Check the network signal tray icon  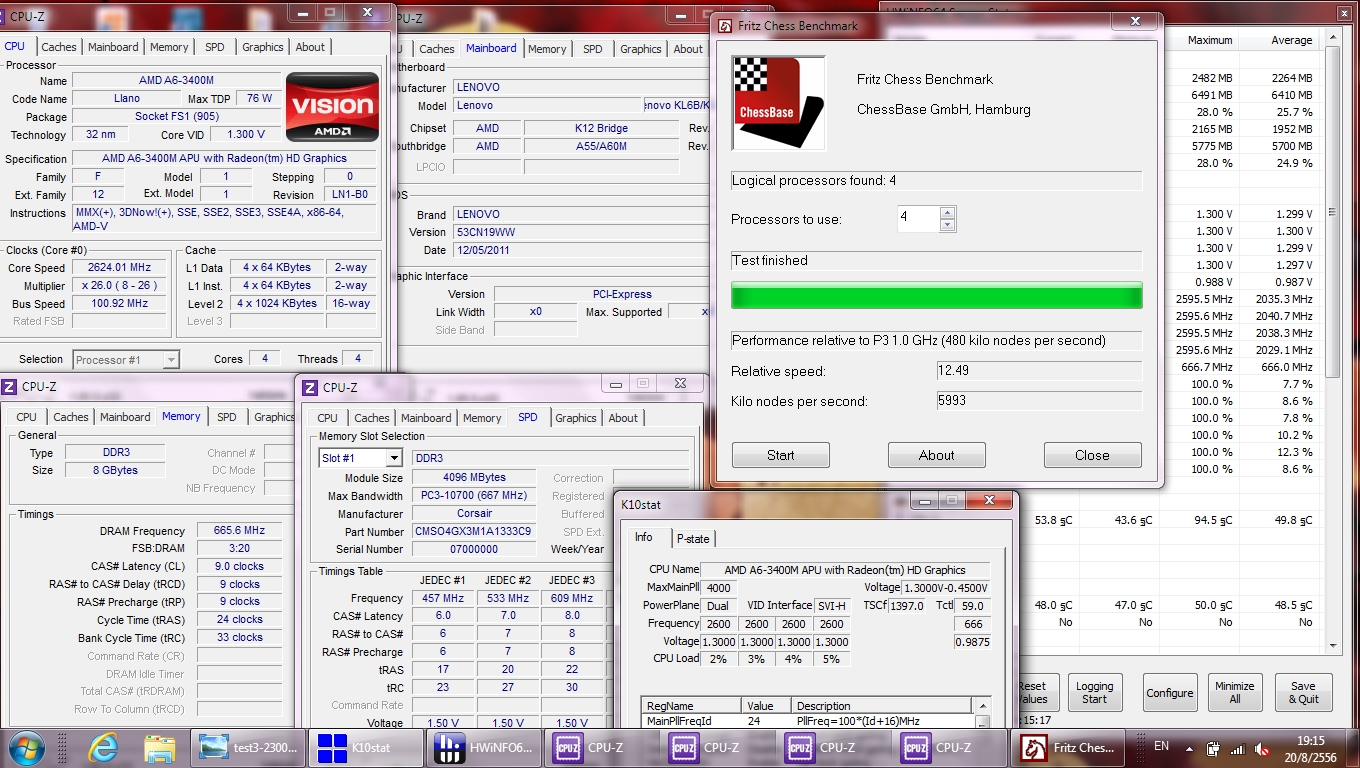pyautogui.click(x=1238, y=747)
